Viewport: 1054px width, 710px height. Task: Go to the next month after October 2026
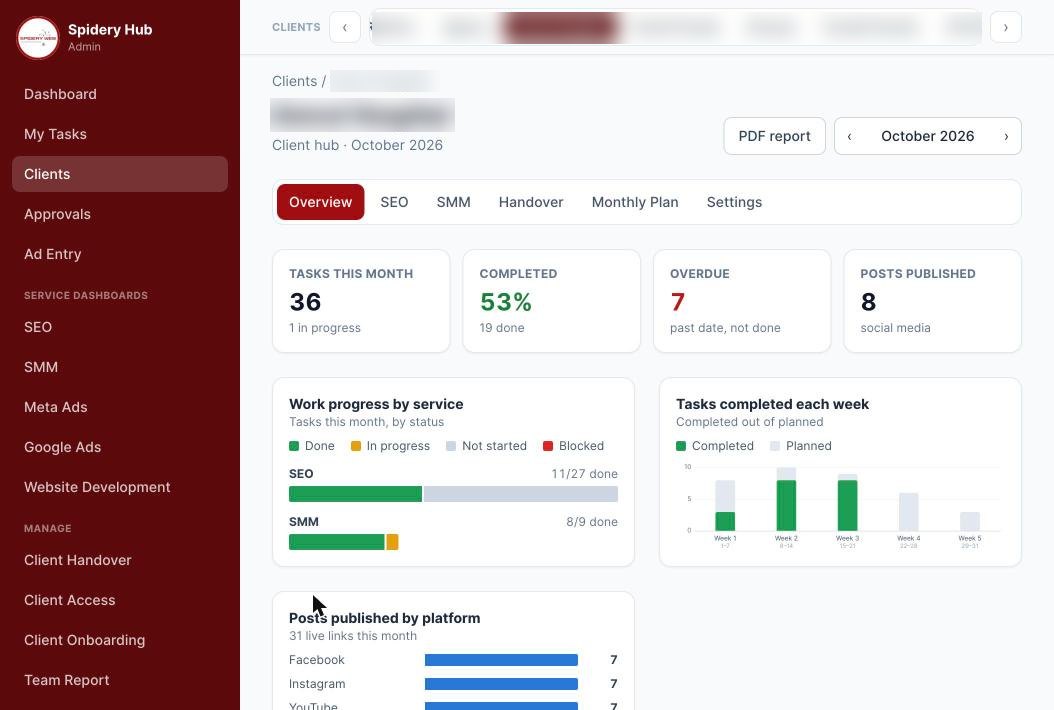tap(1006, 136)
